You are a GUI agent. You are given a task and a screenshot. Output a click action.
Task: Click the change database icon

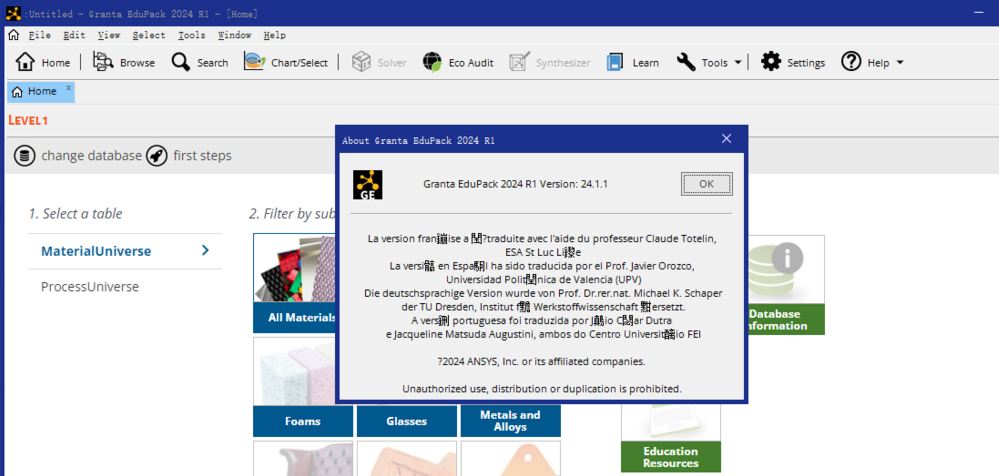[x=25, y=155]
